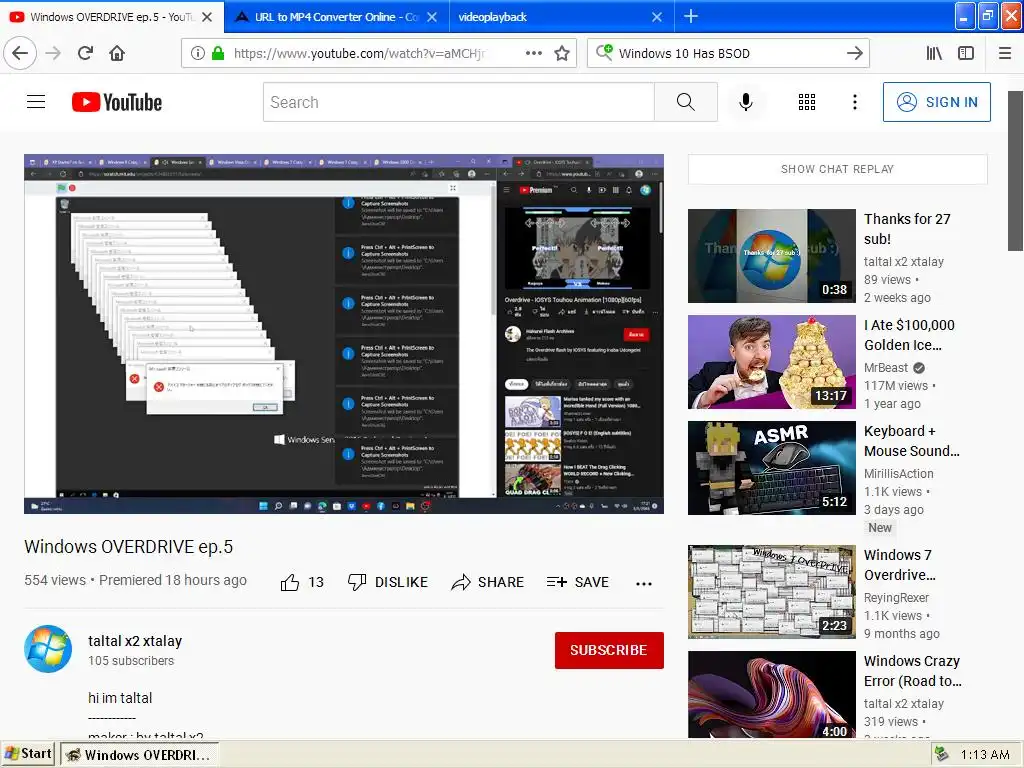Screen dimensions: 1024x768
Task: Click DISLIKE on the video
Action: [x=388, y=582]
